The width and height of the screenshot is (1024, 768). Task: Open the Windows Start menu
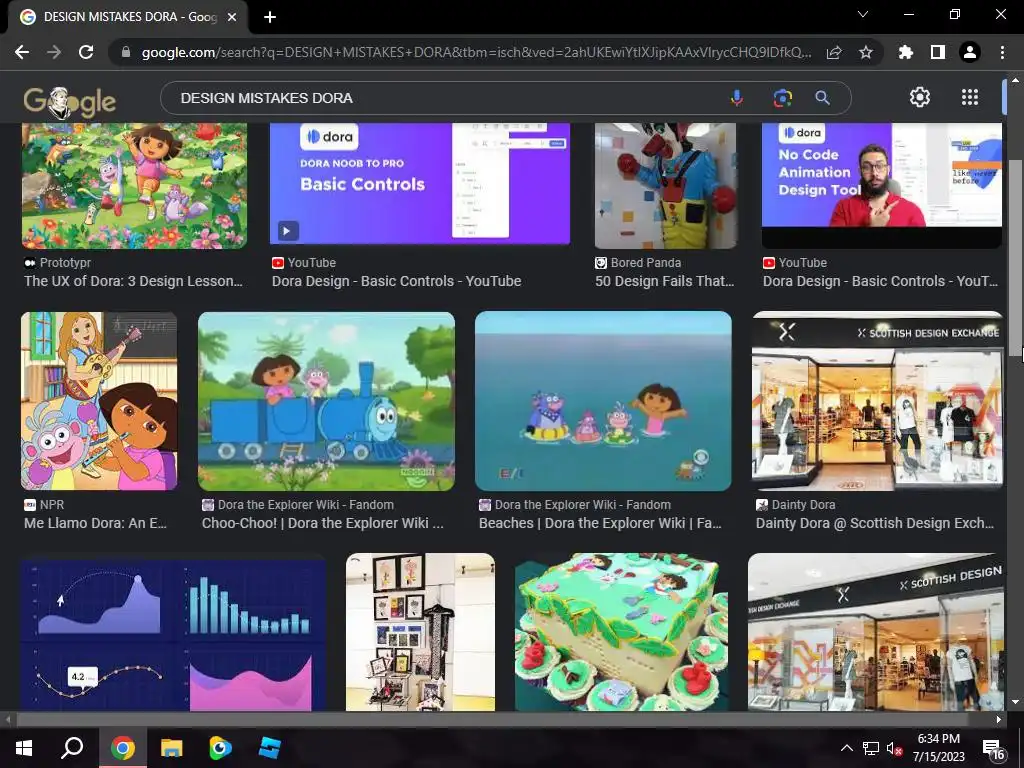coord(24,748)
